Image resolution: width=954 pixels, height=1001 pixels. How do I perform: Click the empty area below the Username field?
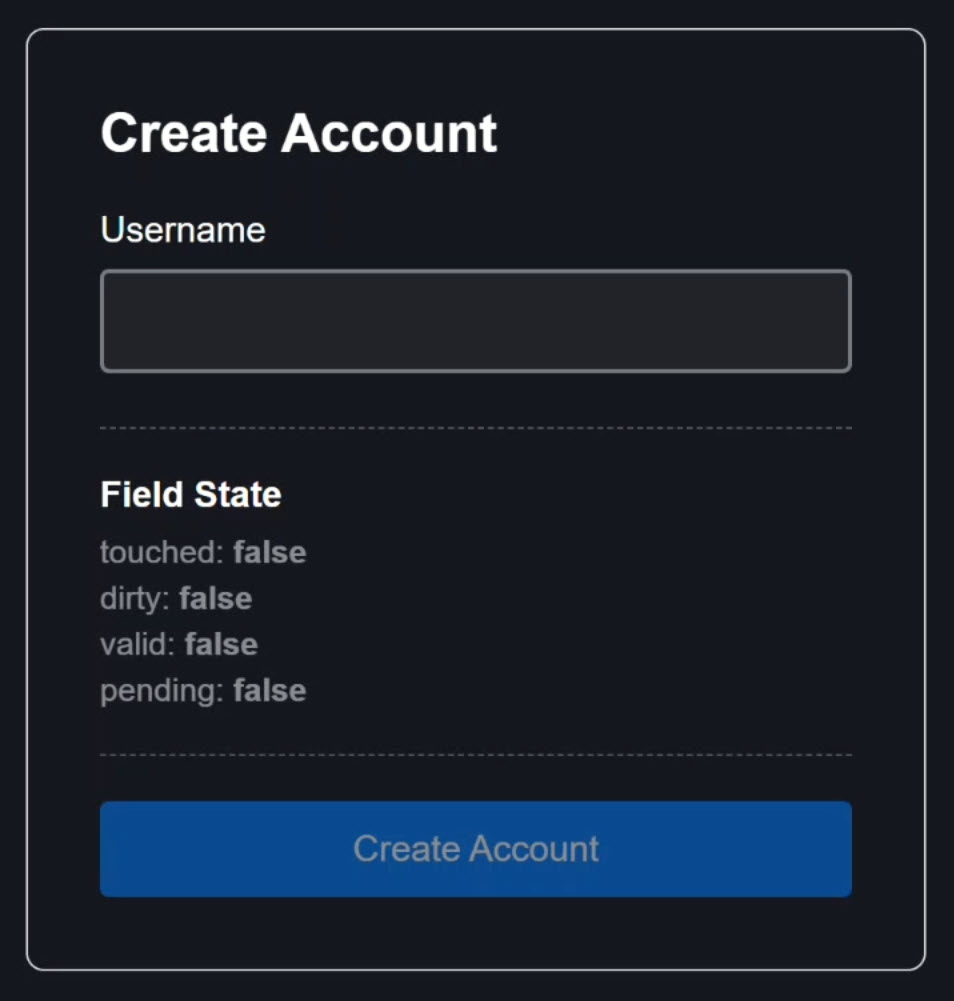(475, 395)
